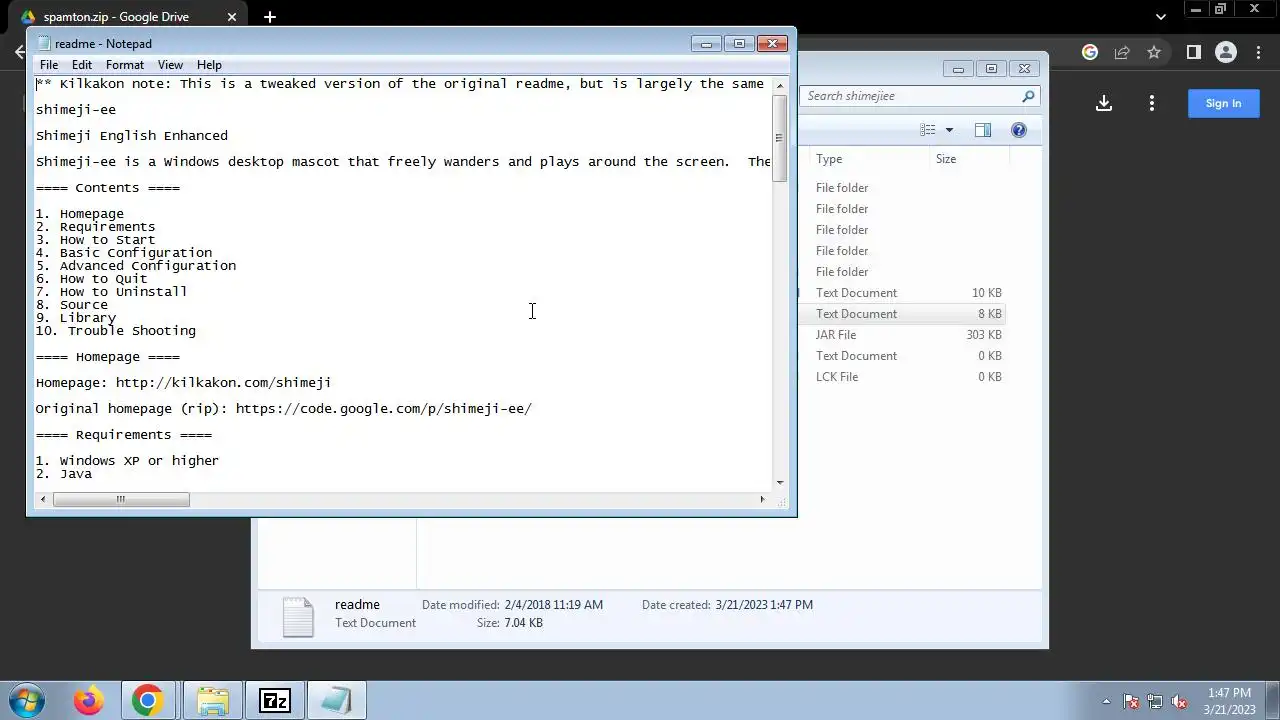This screenshot has width=1280, height=720.
Task: Minimize the Chrome window
Action: click(1196, 9)
